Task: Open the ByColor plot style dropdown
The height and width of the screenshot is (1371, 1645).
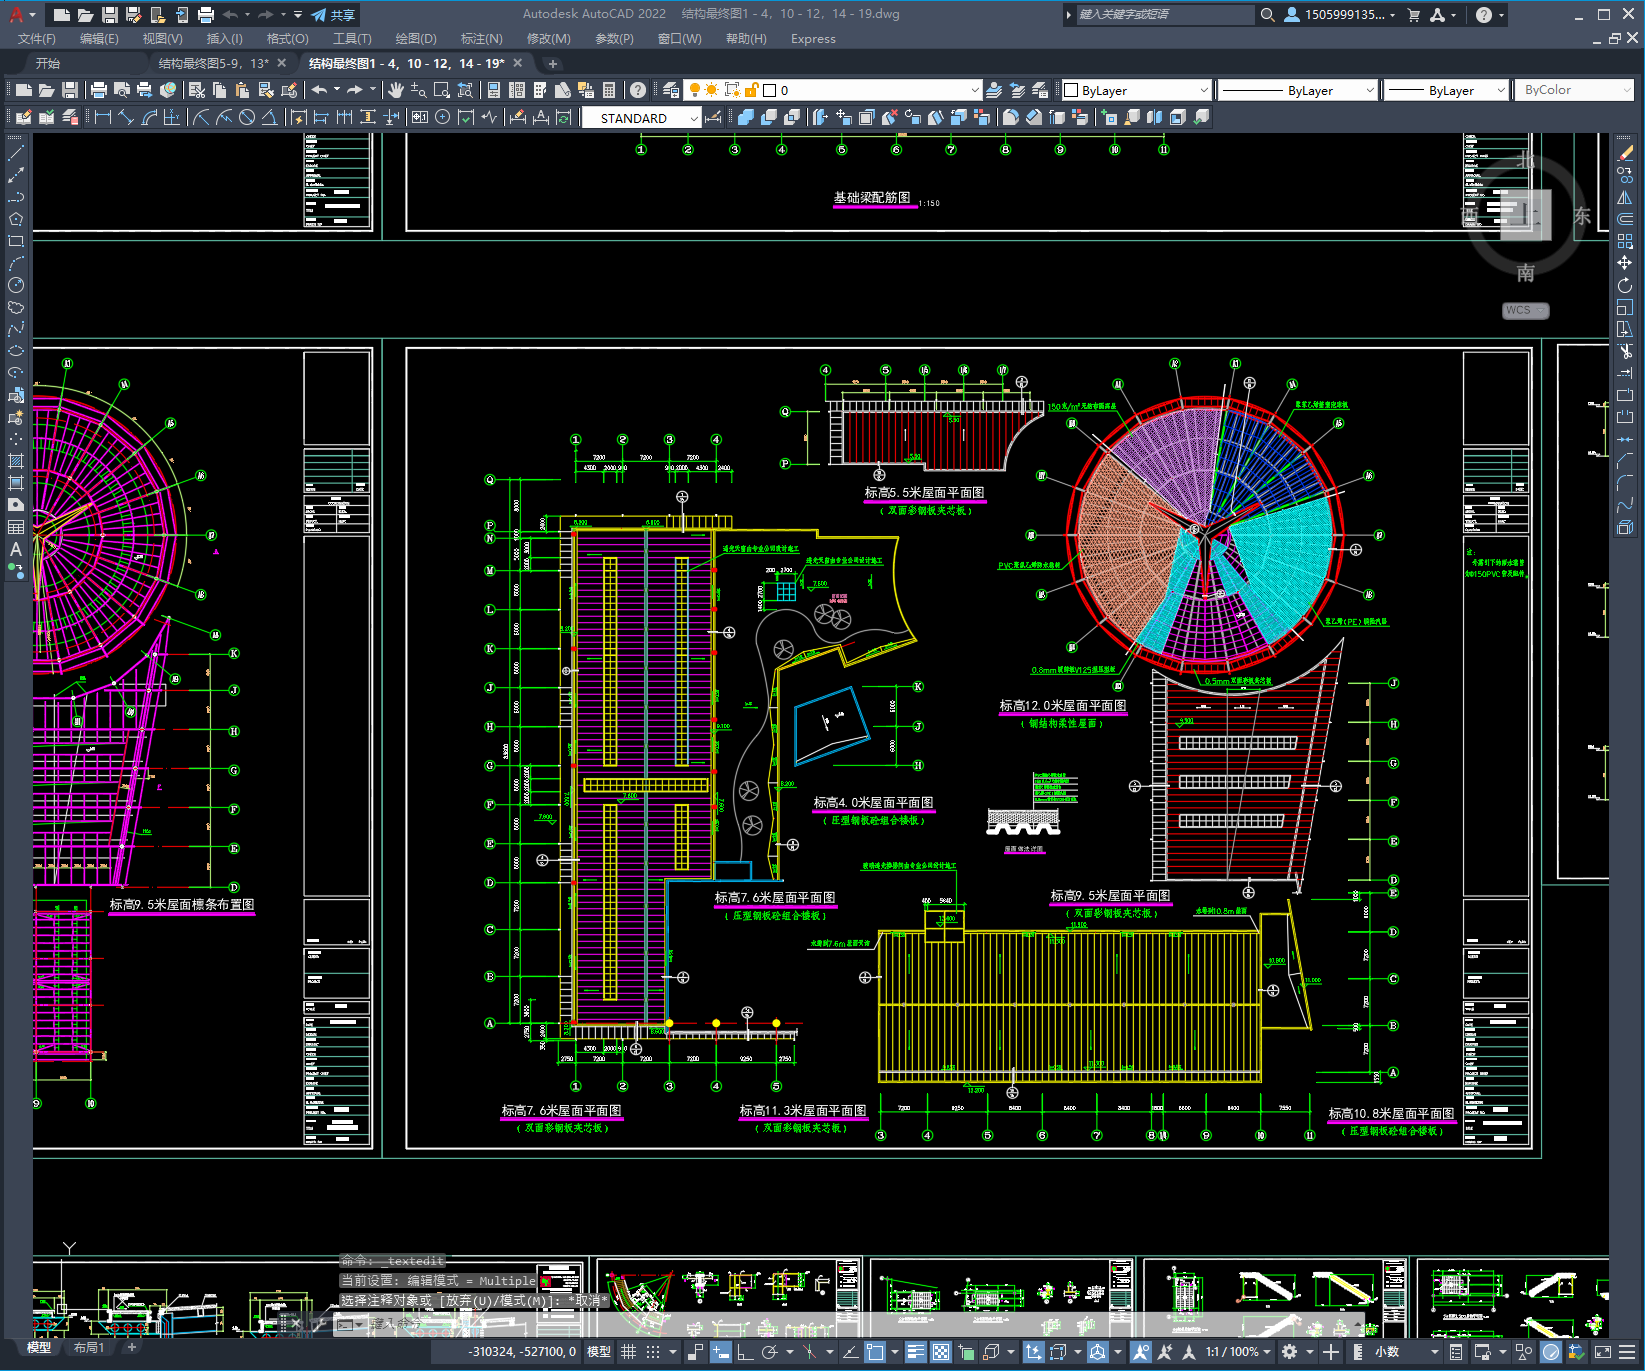Action: (1576, 90)
